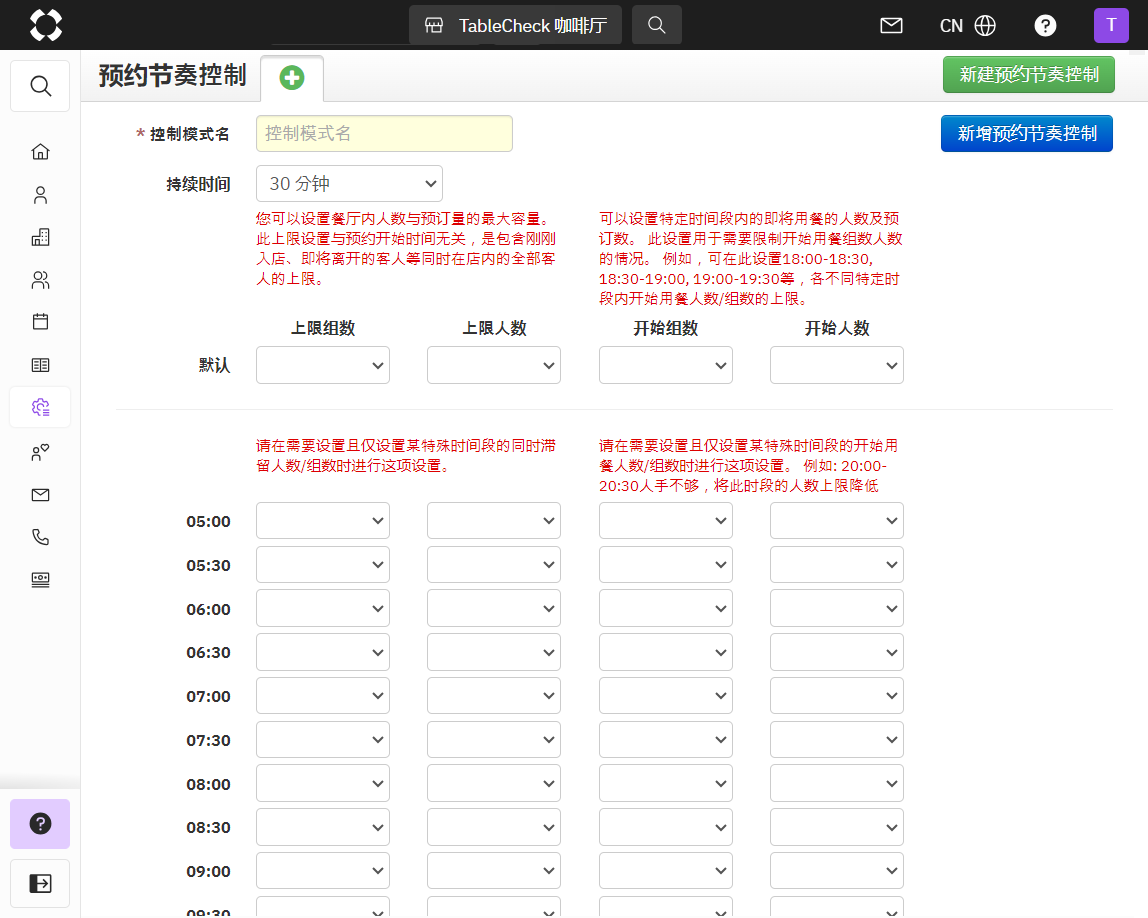This screenshot has height=918, width=1148.
Task: Open the 09:00 开始人数 dropdown
Action: tap(837, 870)
